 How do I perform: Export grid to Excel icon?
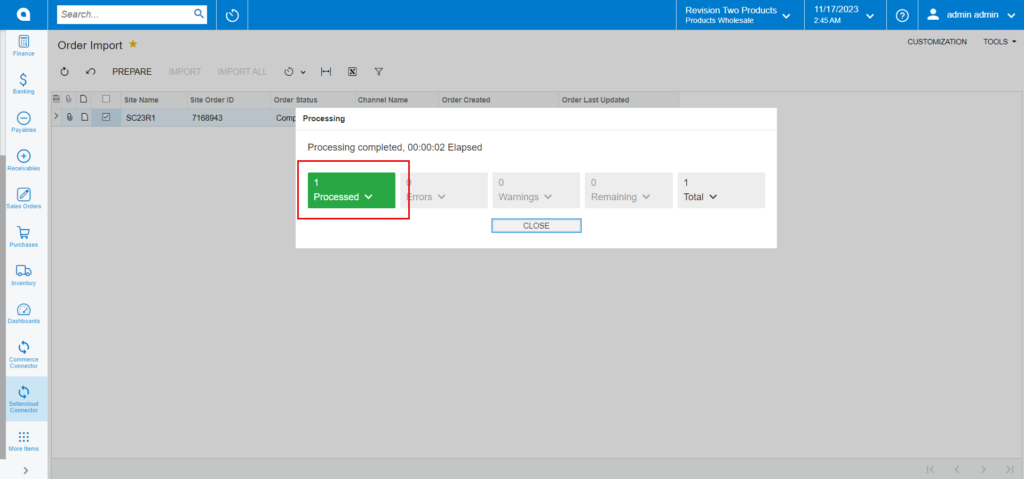click(x=352, y=72)
